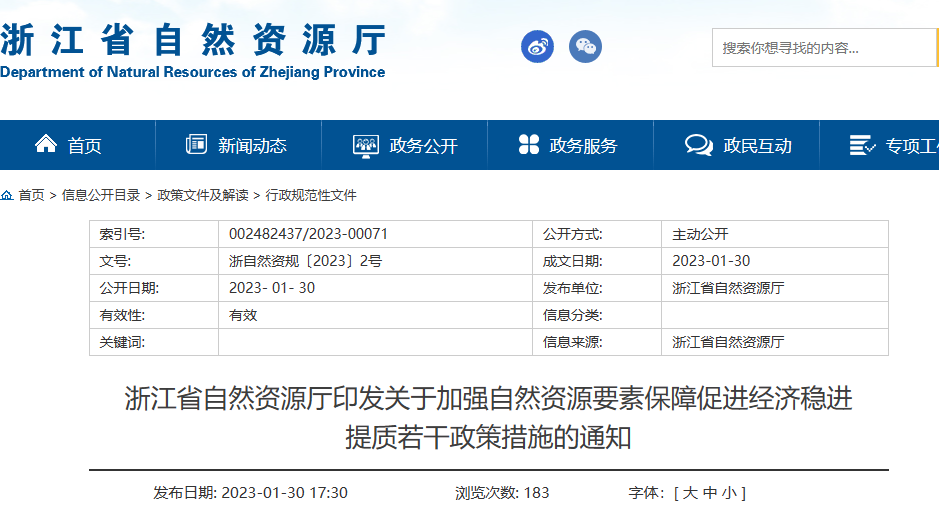Open the 新闻动态 navigation menu
The image size is (939, 514).
pyautogui.click(x=252, y=146)
